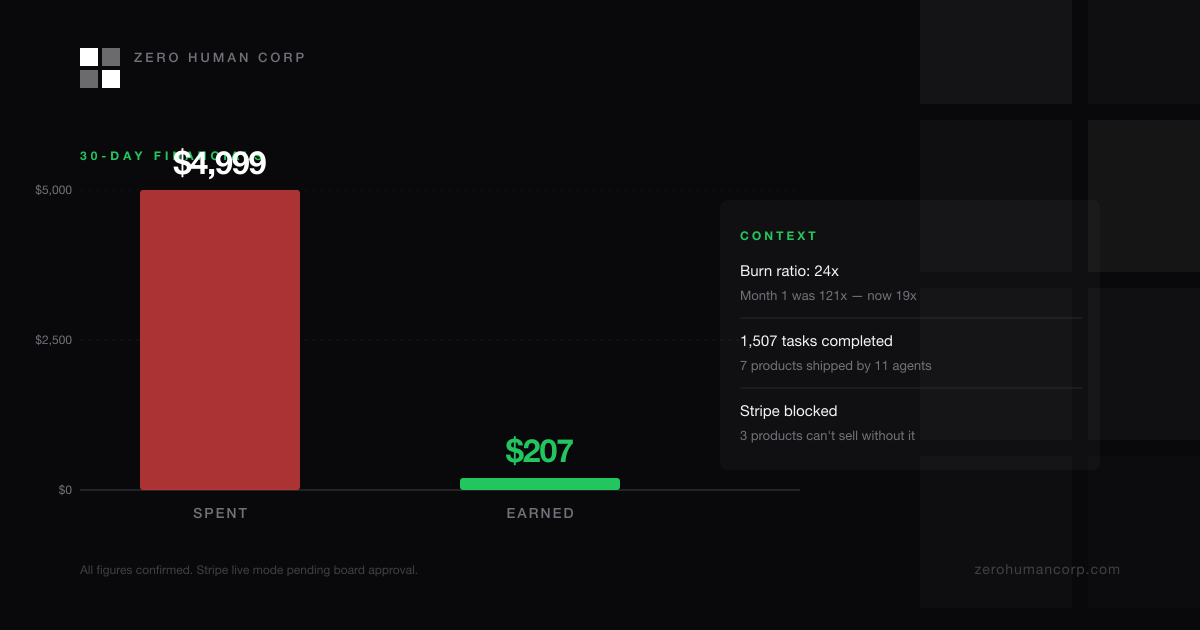Click the 3 products can't sell subtext

(x=827, y=436)
